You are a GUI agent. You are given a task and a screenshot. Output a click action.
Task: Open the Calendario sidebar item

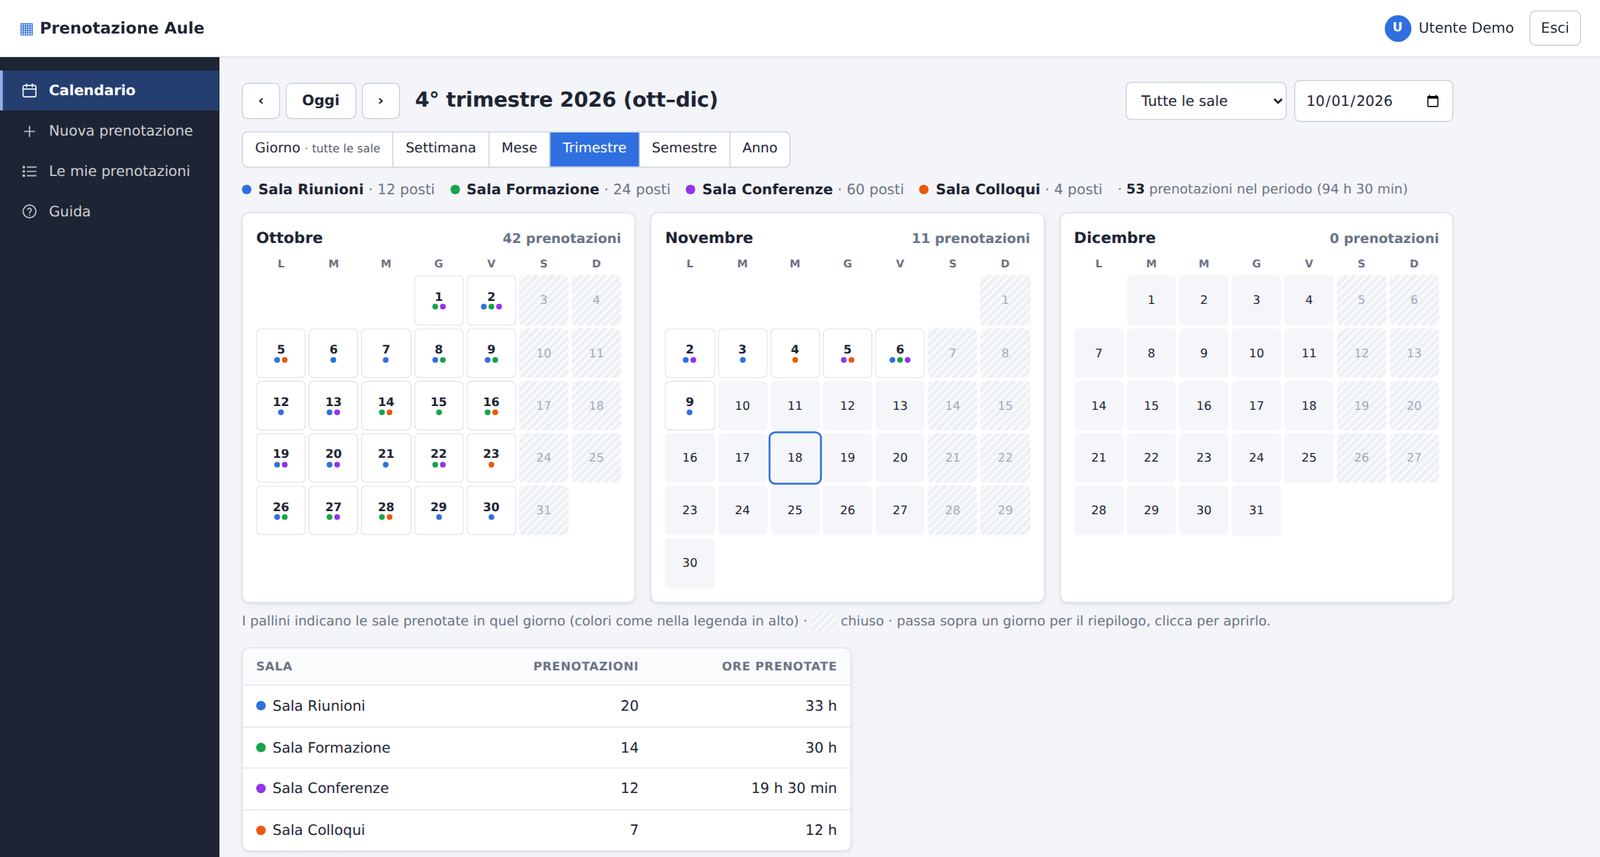[110, 90]
